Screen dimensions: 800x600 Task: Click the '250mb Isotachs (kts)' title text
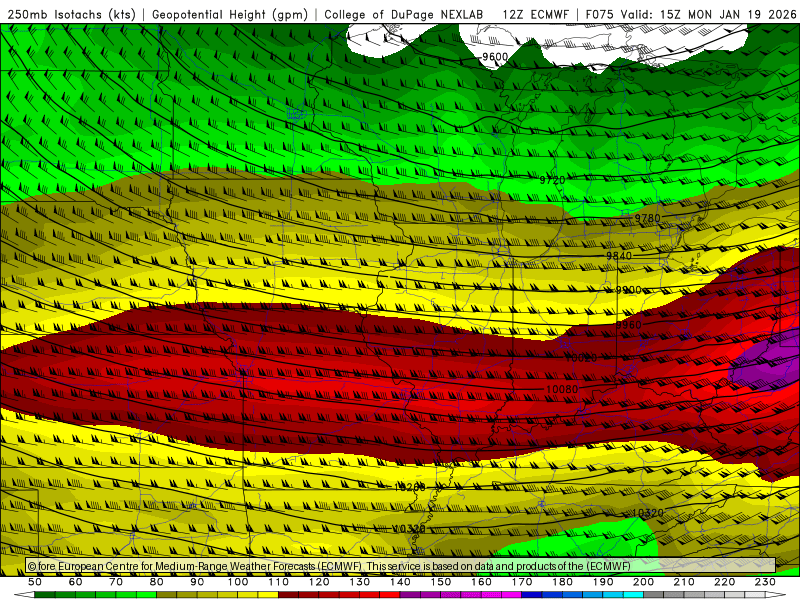[x=72, y=15]
